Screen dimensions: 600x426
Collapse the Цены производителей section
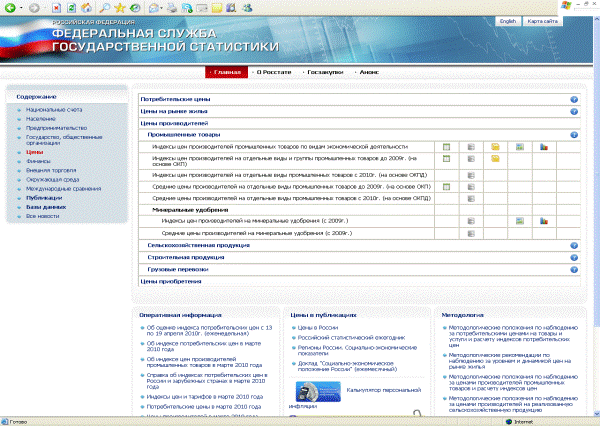click(174, 123)
